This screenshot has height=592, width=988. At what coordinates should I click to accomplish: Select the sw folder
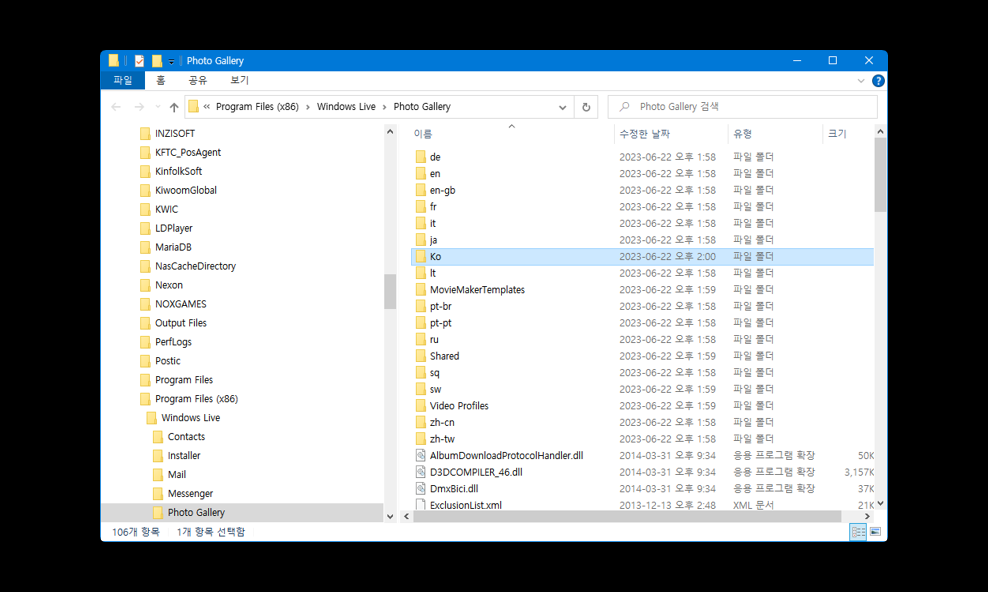coord(435,389)
